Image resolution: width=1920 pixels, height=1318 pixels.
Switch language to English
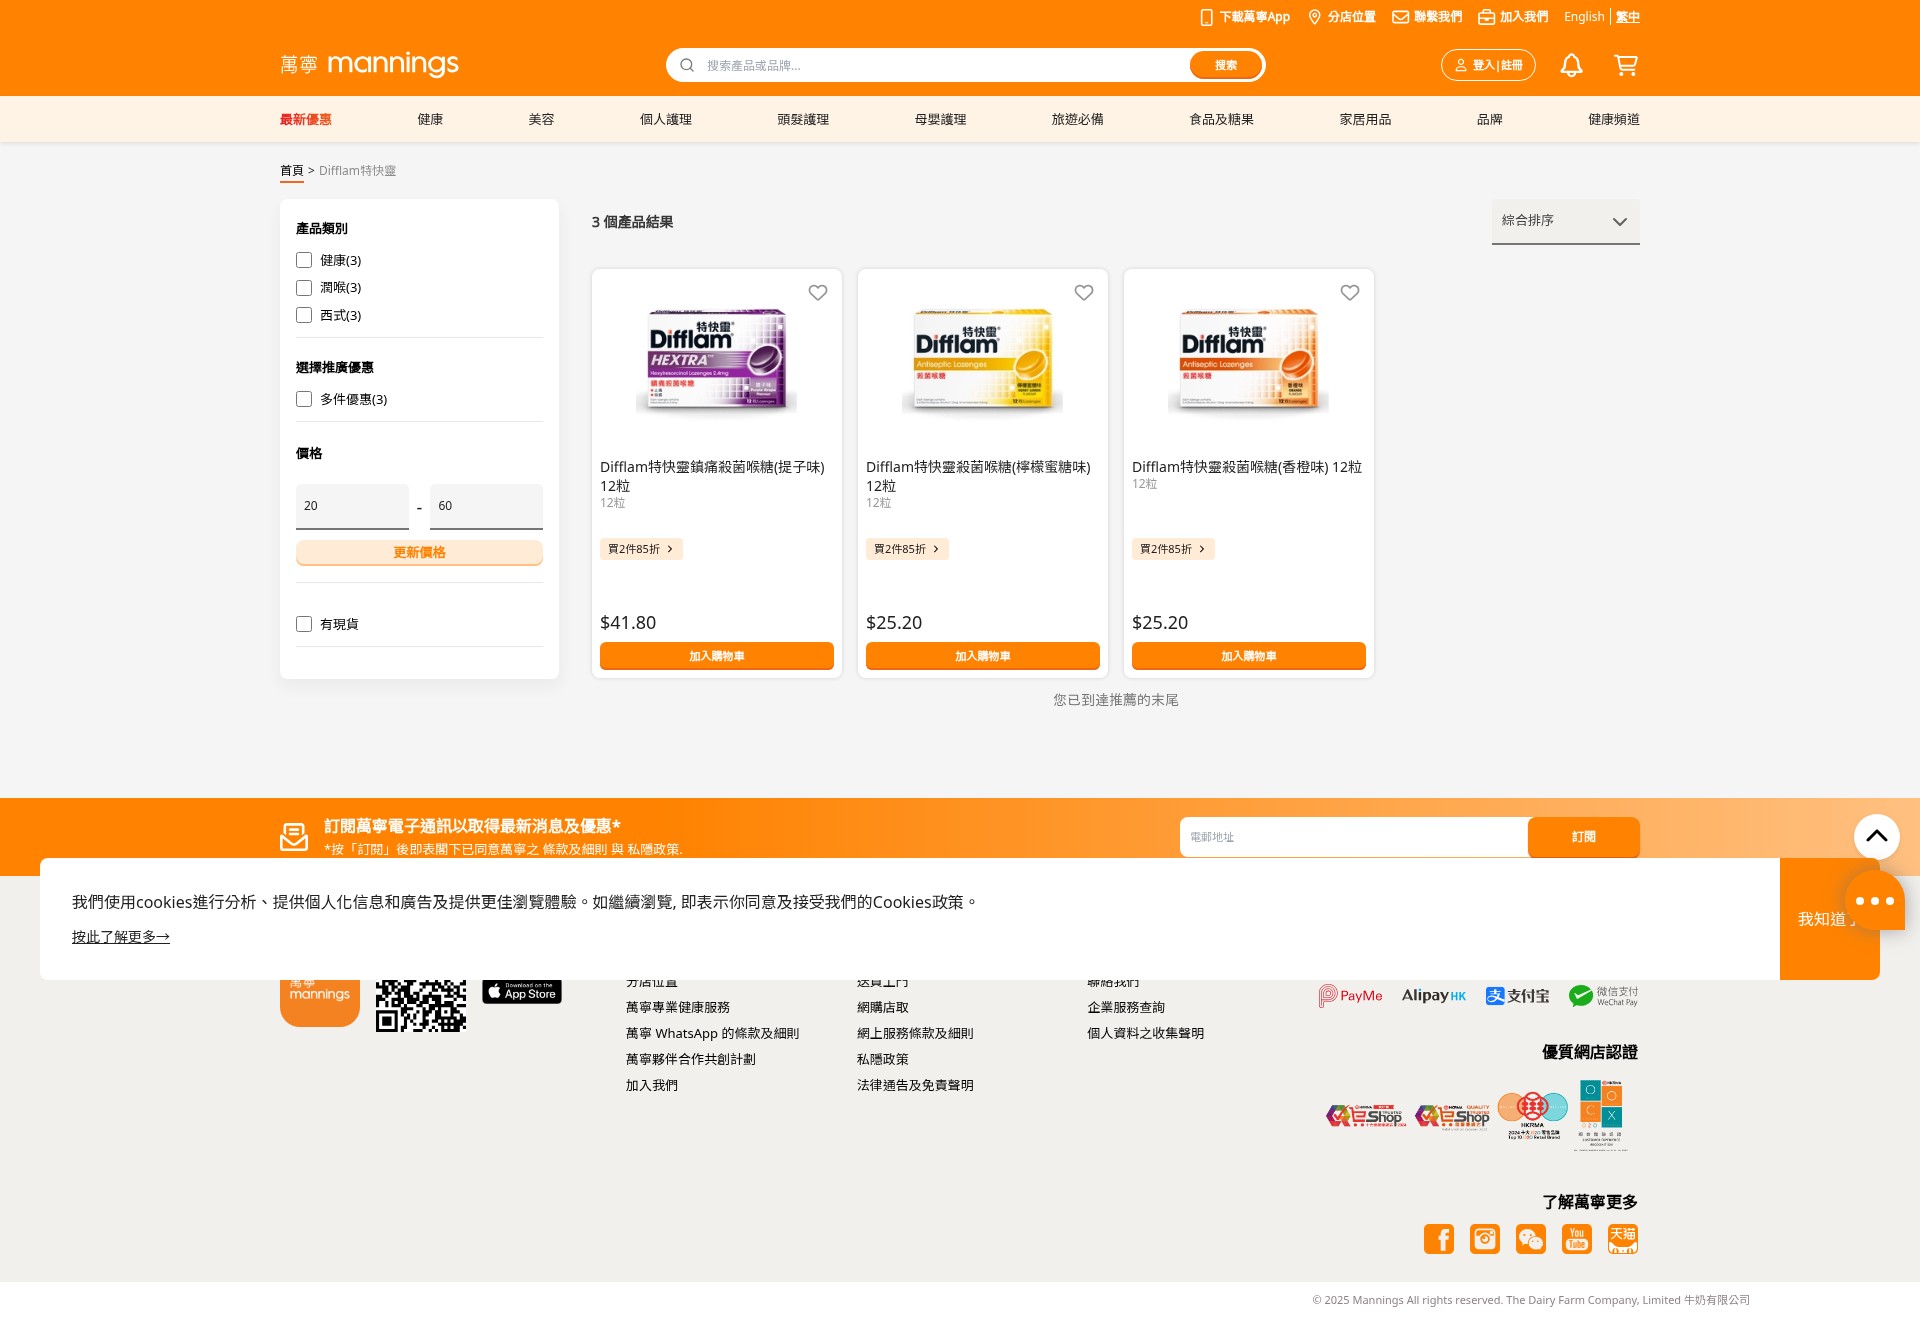click(1584, 17)
